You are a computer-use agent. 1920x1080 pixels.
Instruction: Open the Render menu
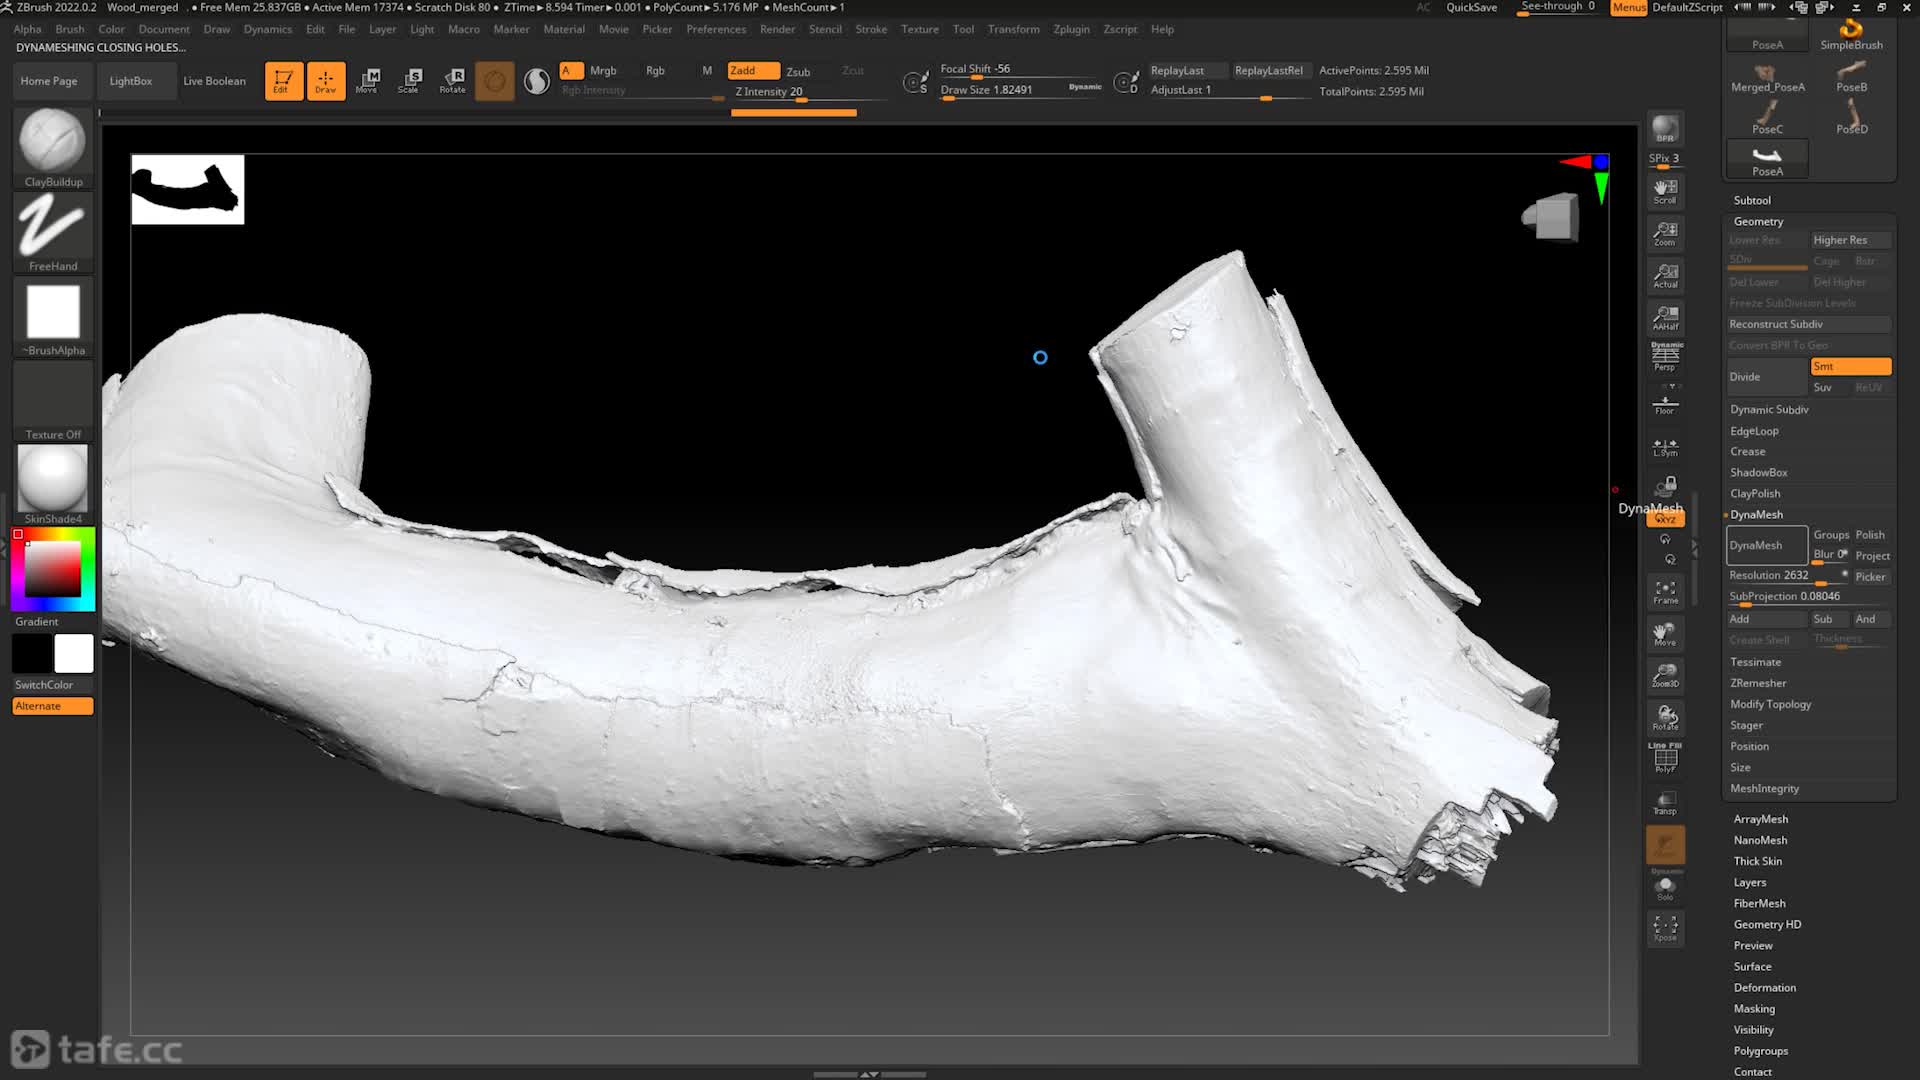pos(777,29)
